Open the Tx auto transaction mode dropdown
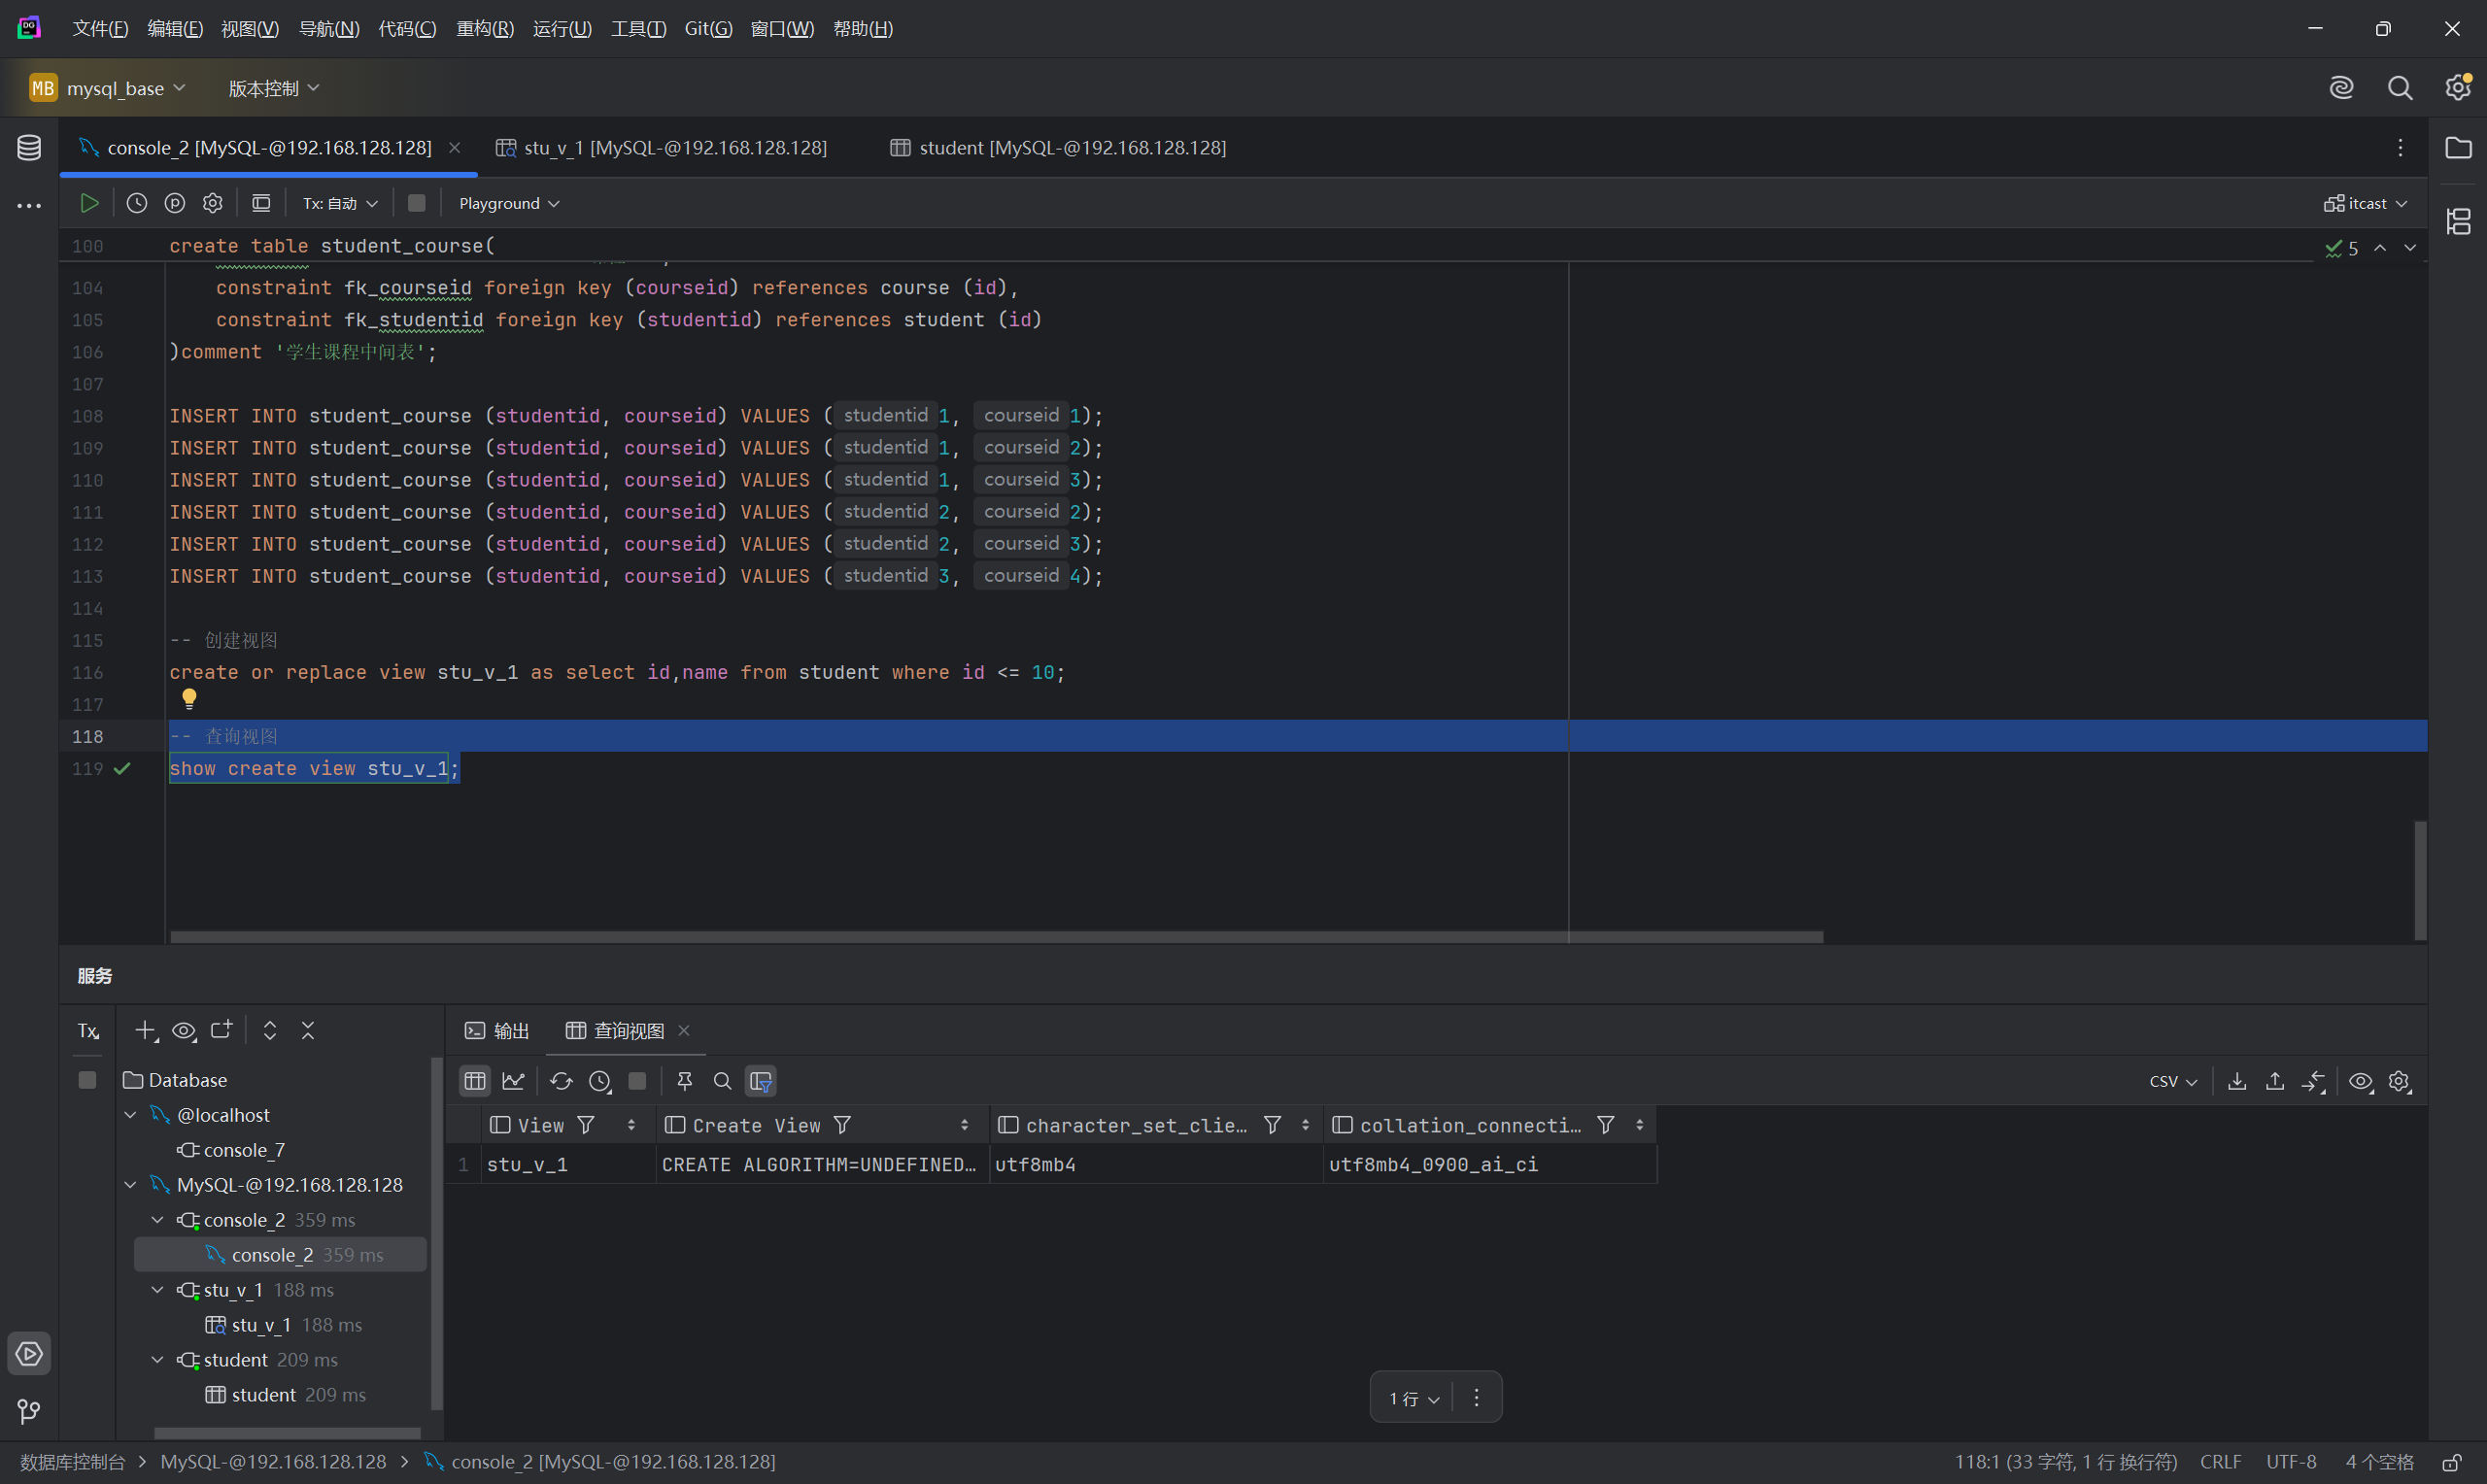Screen dimensions: 2487x1484 pyautogui.click(x=340, y=203)
